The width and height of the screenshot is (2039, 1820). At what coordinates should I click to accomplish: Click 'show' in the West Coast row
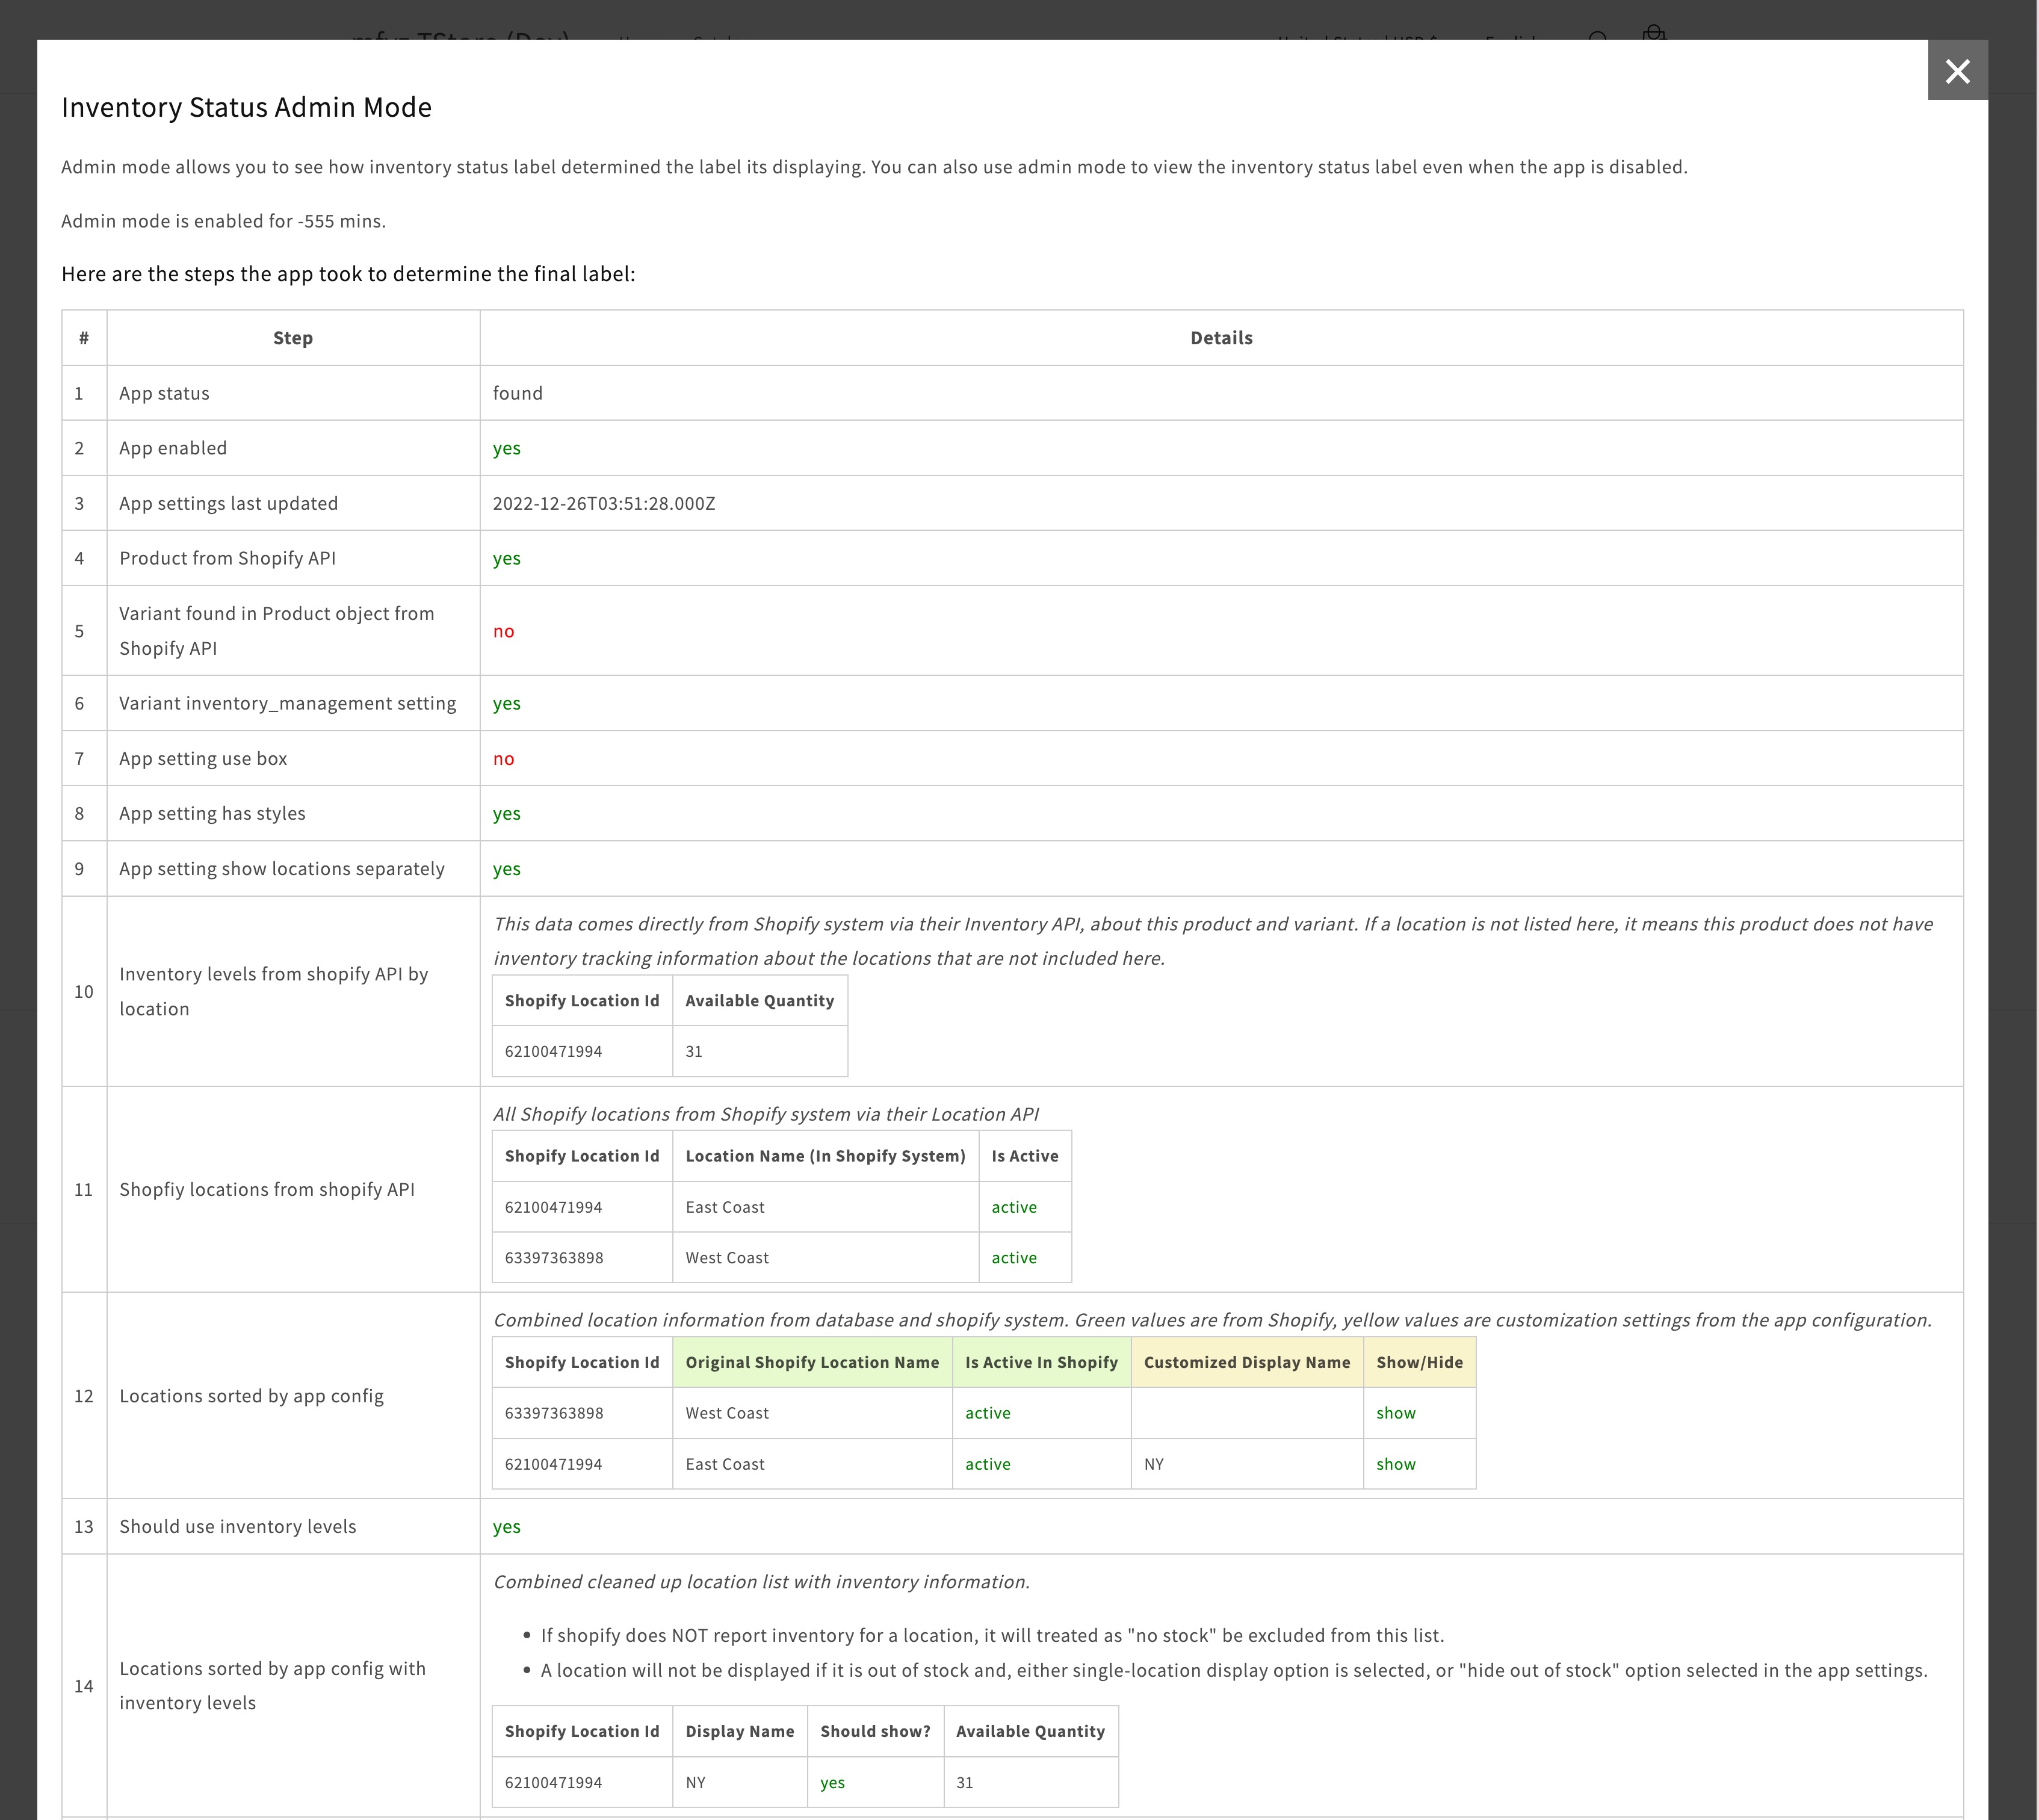tap(1395, 1413)
